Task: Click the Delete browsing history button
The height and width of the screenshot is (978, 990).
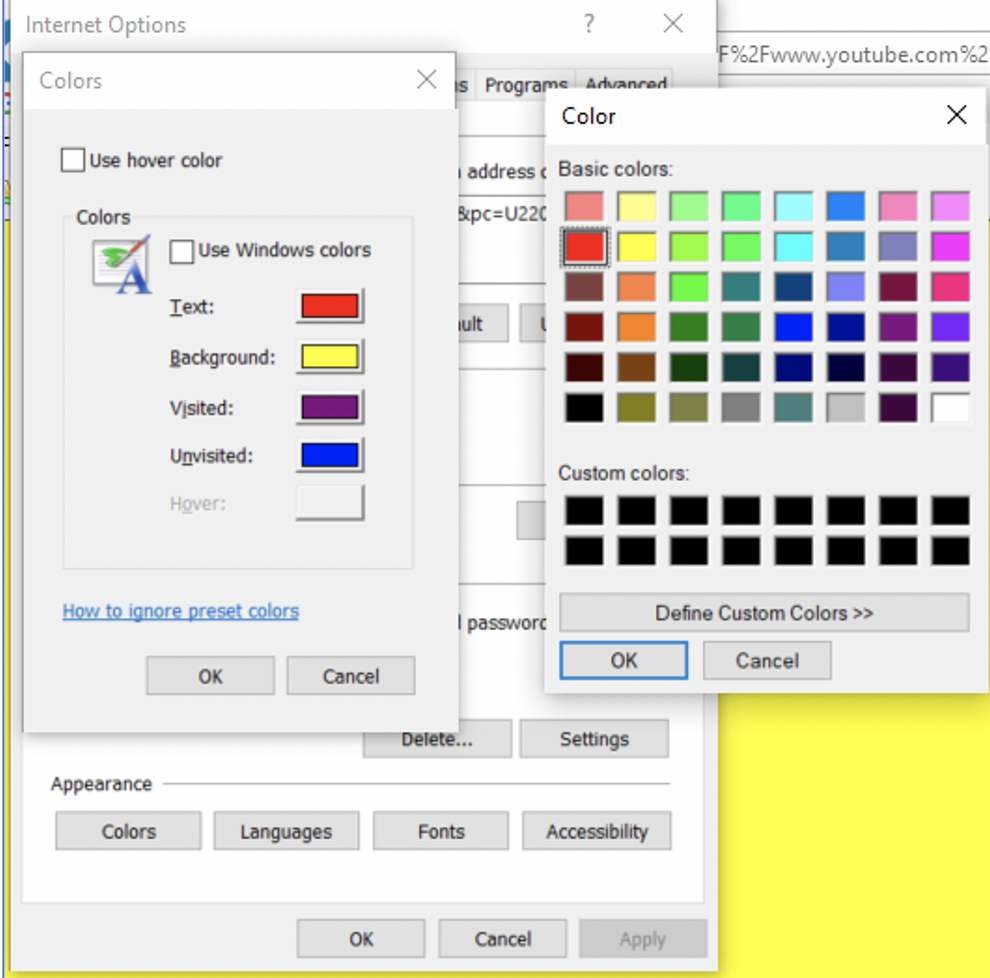Action: (437, 739)
